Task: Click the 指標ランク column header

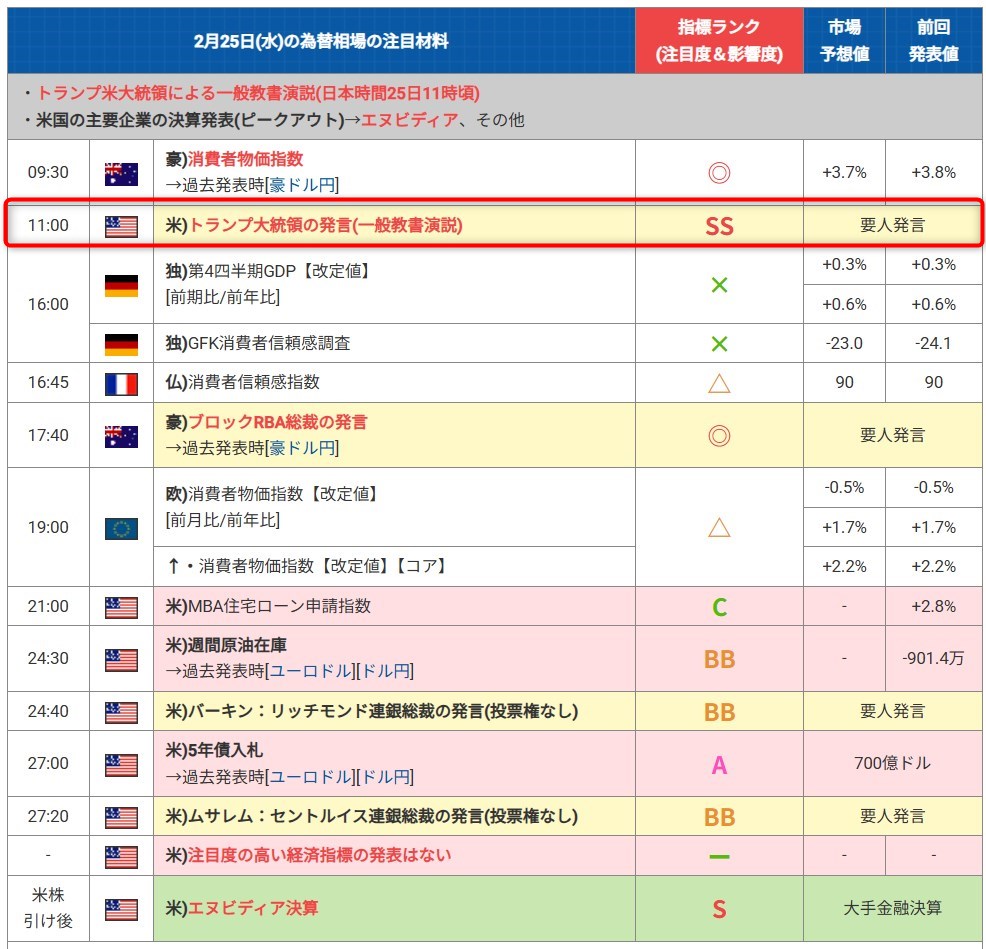Action: coord(719,41)
